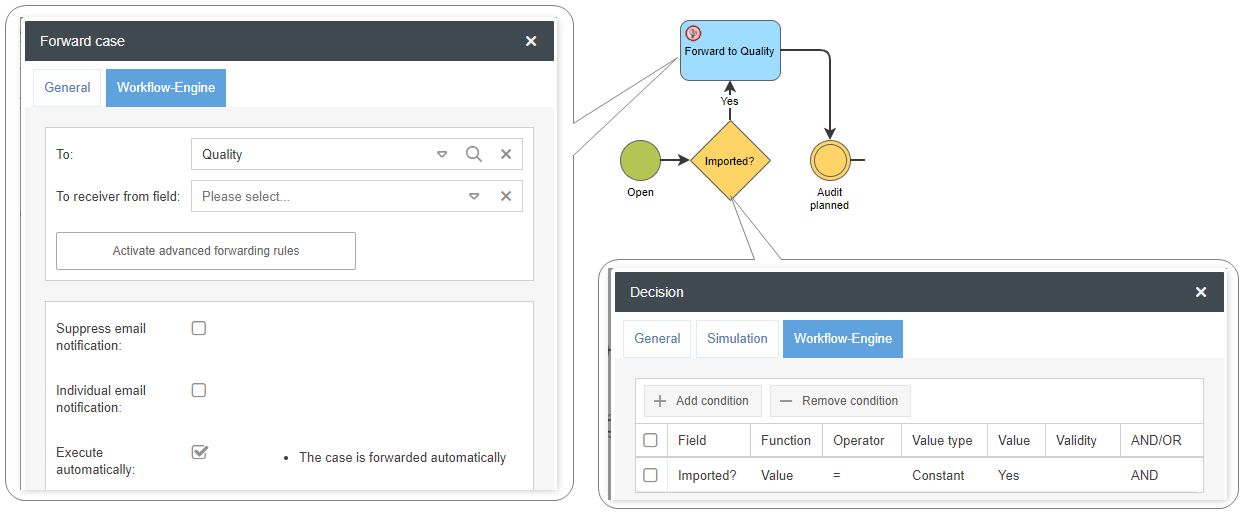This screenshot has height=513, width=1243.
Task: Click Activate advanced forwarding rules button
Action: (x=205, y=251)
